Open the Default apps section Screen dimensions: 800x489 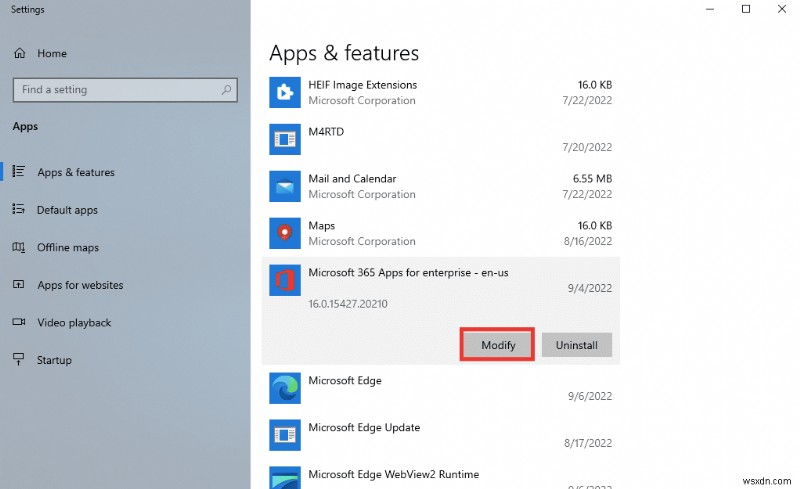pos(67,210)
